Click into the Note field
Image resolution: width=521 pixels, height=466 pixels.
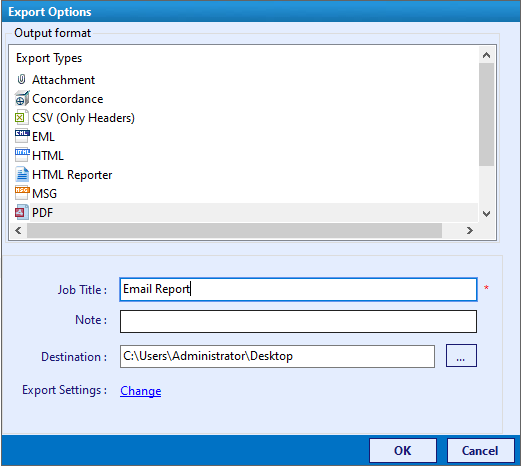click(298, 321)
